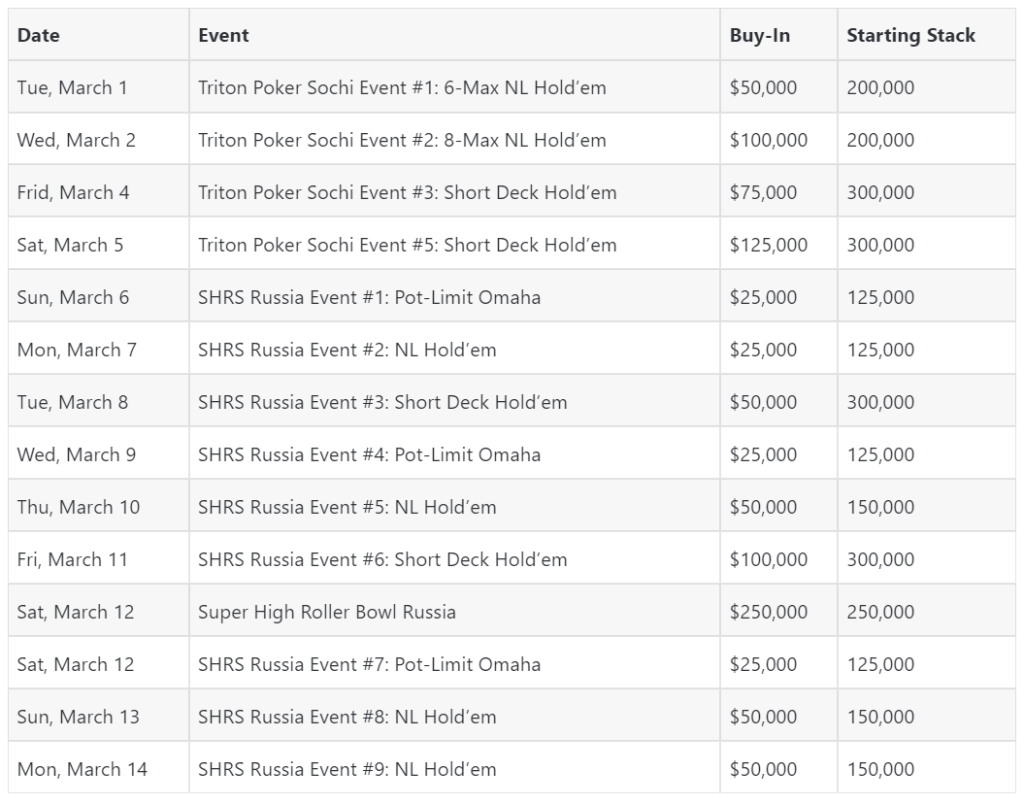The image size is (1024, 804).
Task: Select Triton Poker Sochi Event #1 cell
Action: tap(455, 88)
